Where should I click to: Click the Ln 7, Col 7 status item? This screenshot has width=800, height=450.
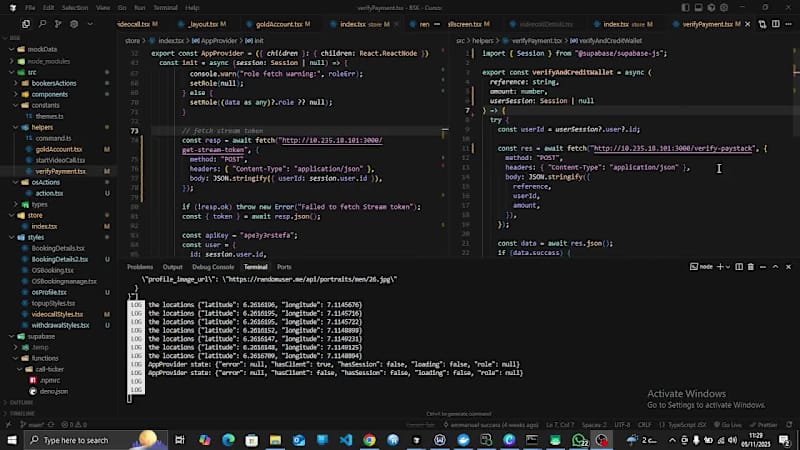(560, 424)
